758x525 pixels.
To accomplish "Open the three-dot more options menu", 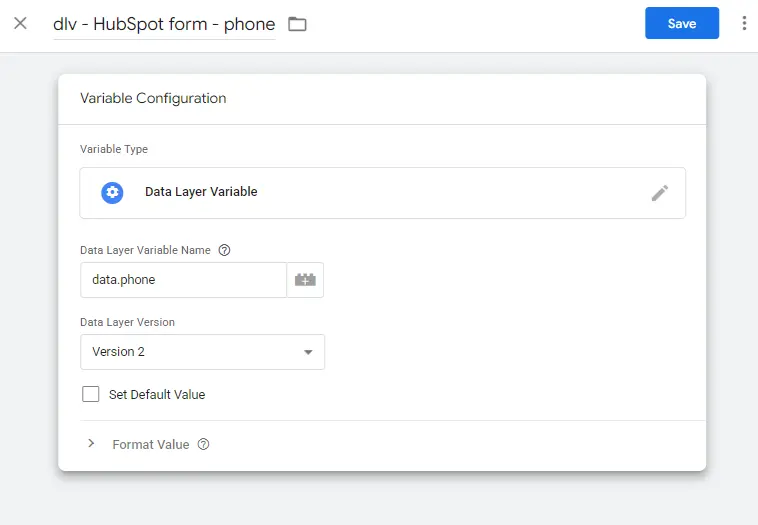I will pos(744,23).
